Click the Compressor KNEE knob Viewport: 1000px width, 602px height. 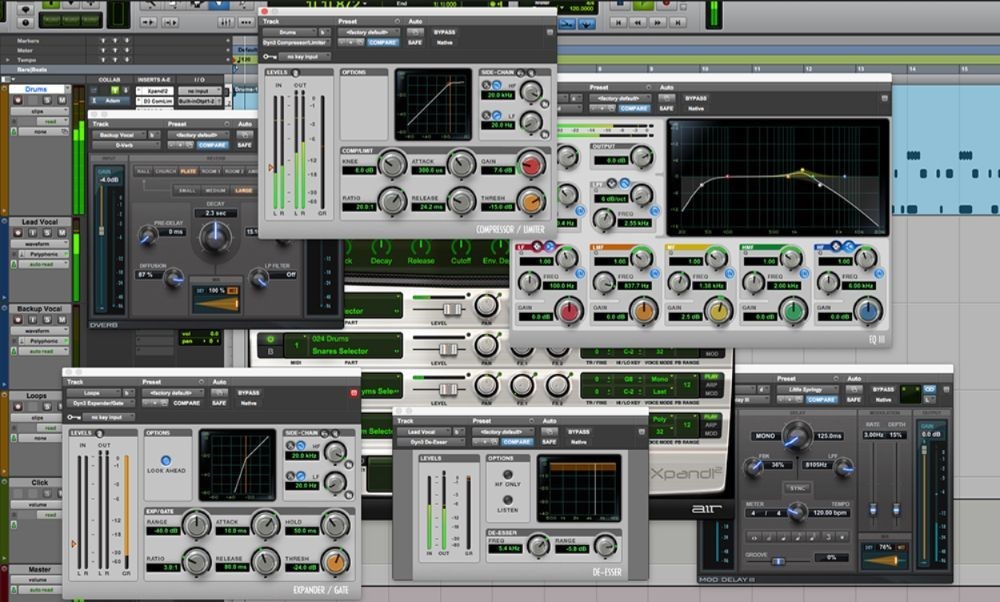[x=392, y=164]
